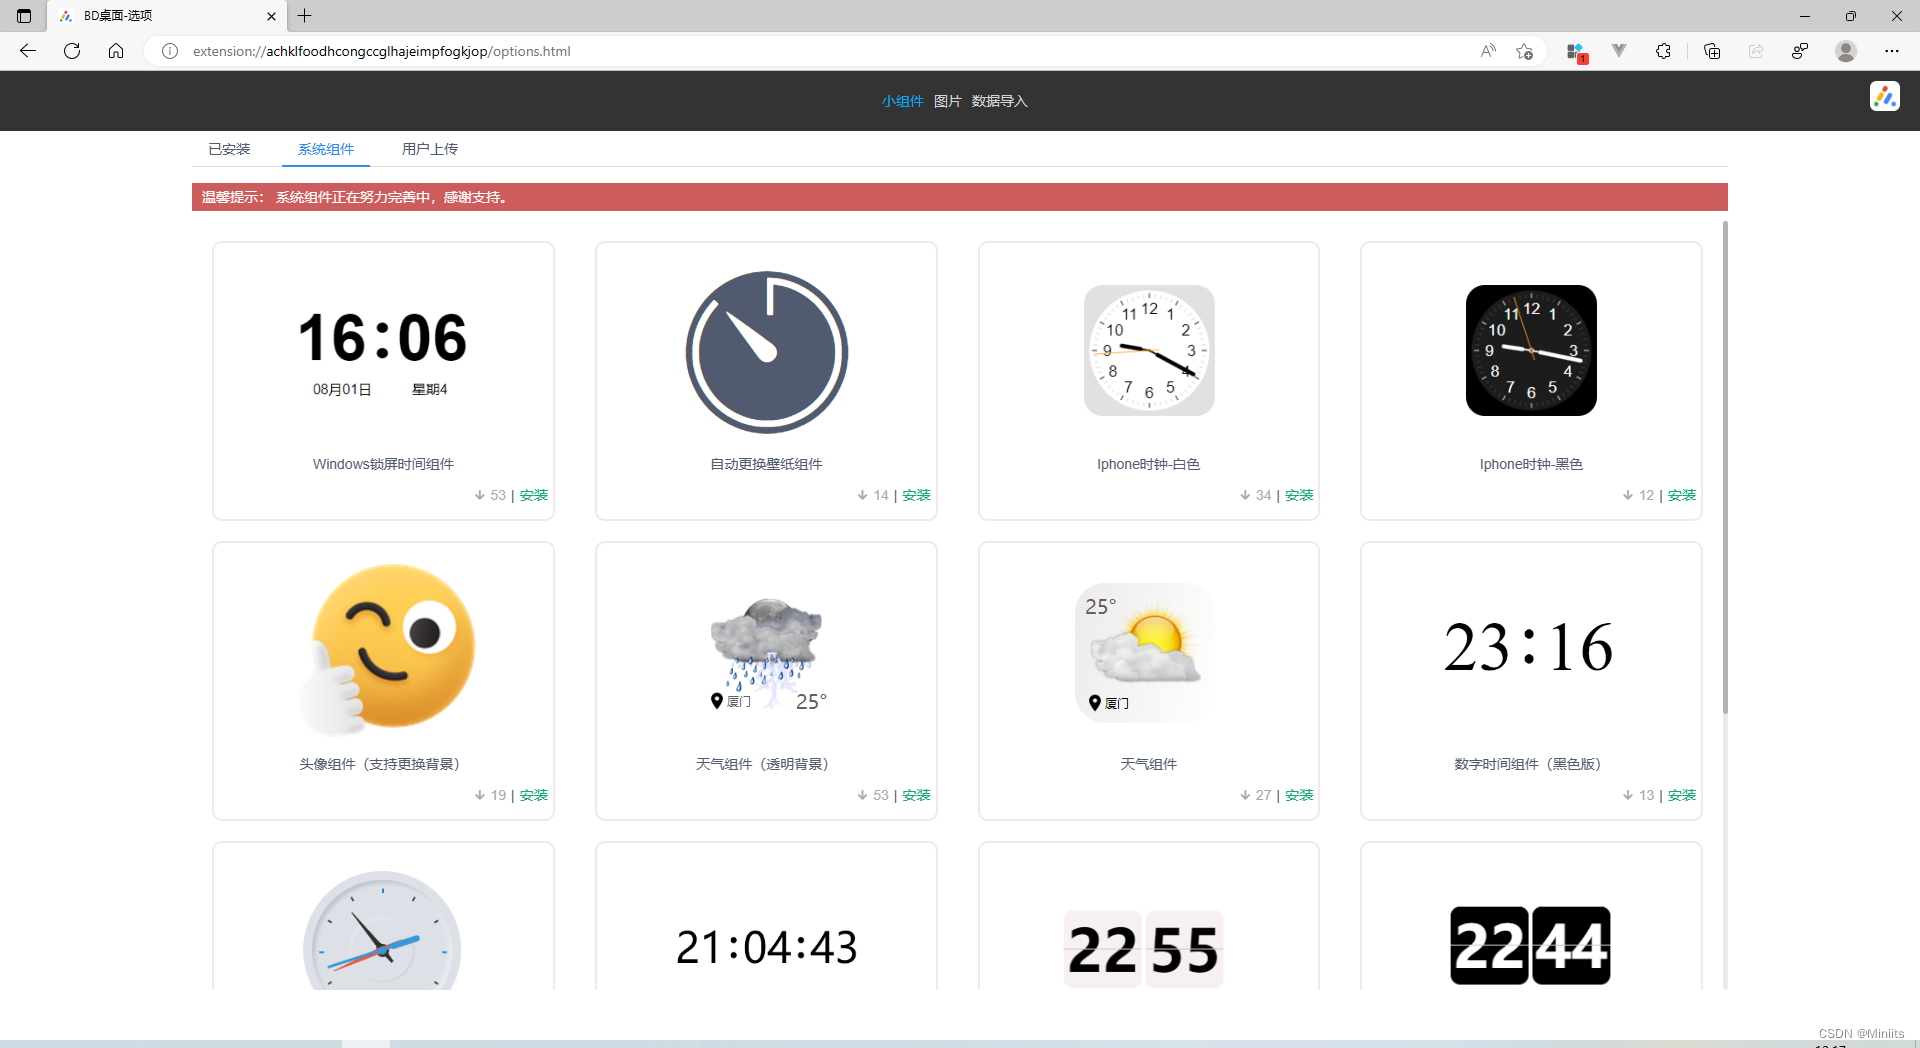The image size is (1920, 1048).
Task: Install the Iphone时钟-黑色 widget
Action: 1682,495
